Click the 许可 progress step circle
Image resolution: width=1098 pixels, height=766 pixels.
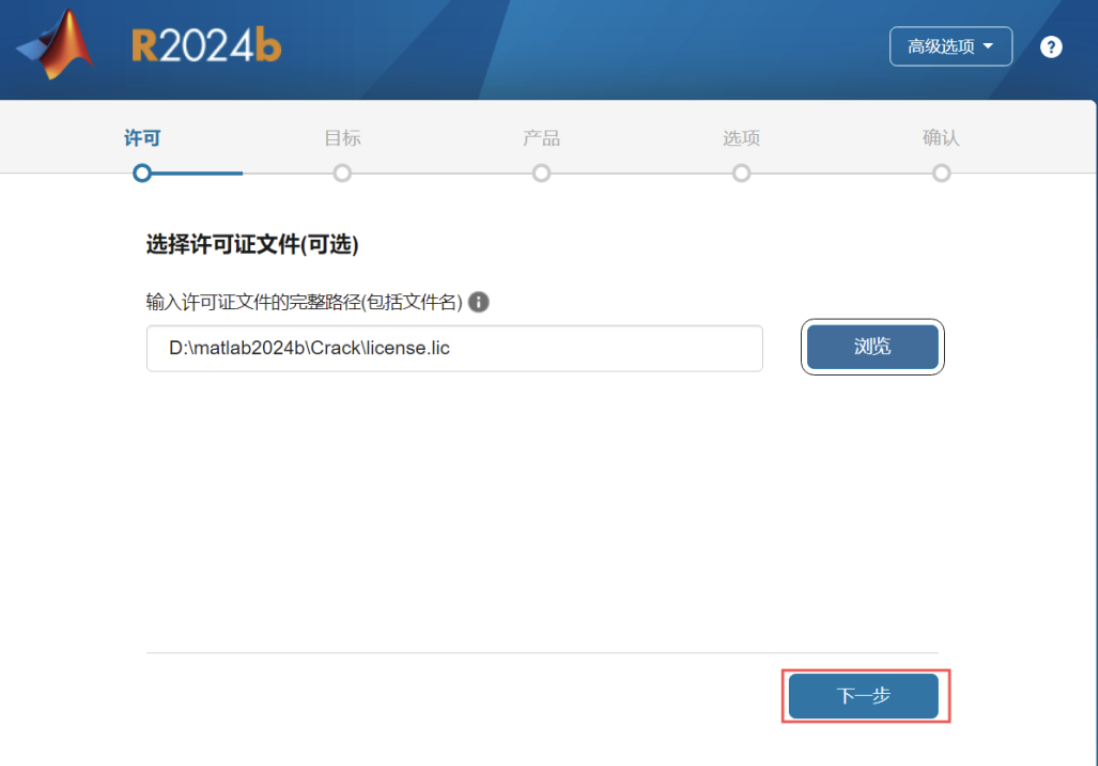click(142, 173)
